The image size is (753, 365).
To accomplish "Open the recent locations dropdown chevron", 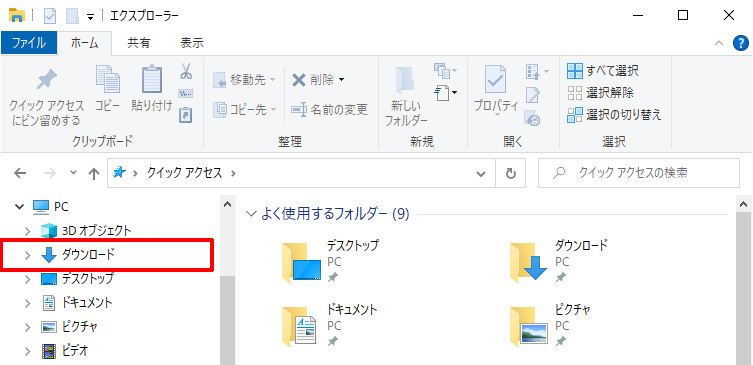I will point(73,173).
